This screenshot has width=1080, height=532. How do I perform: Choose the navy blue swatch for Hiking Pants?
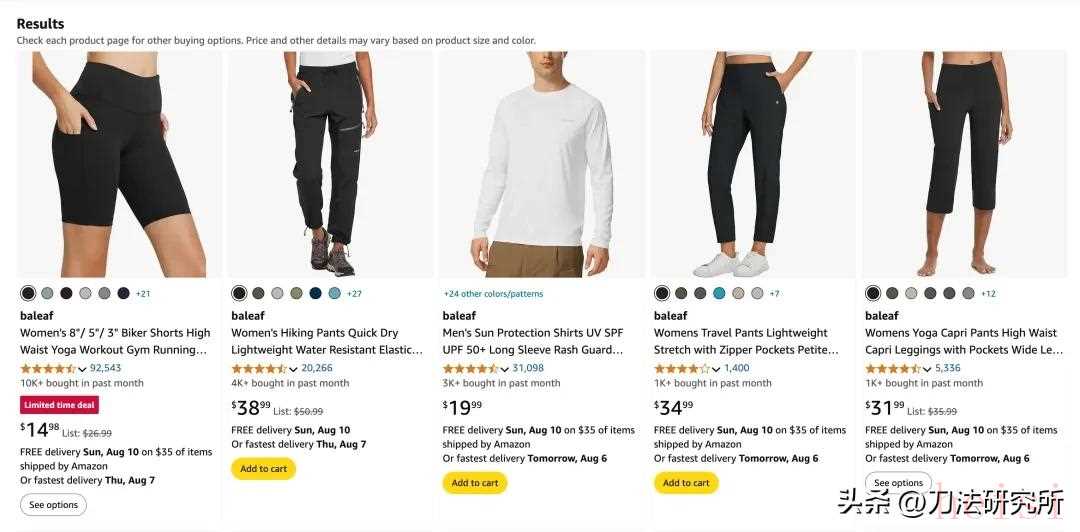point(315,293)
